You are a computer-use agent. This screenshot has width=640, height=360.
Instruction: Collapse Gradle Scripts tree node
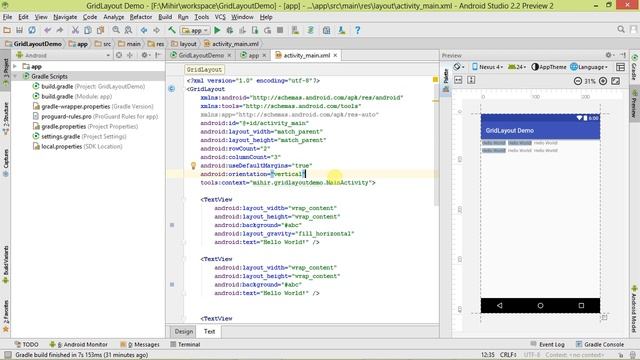(15, 76)
